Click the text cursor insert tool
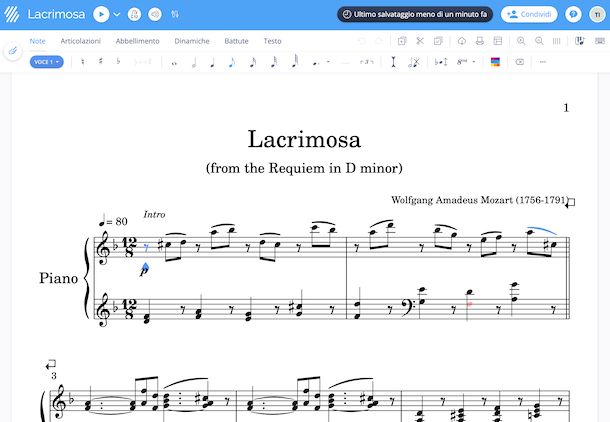The height and width of the screenshot is (422, 610). [394, 62]
